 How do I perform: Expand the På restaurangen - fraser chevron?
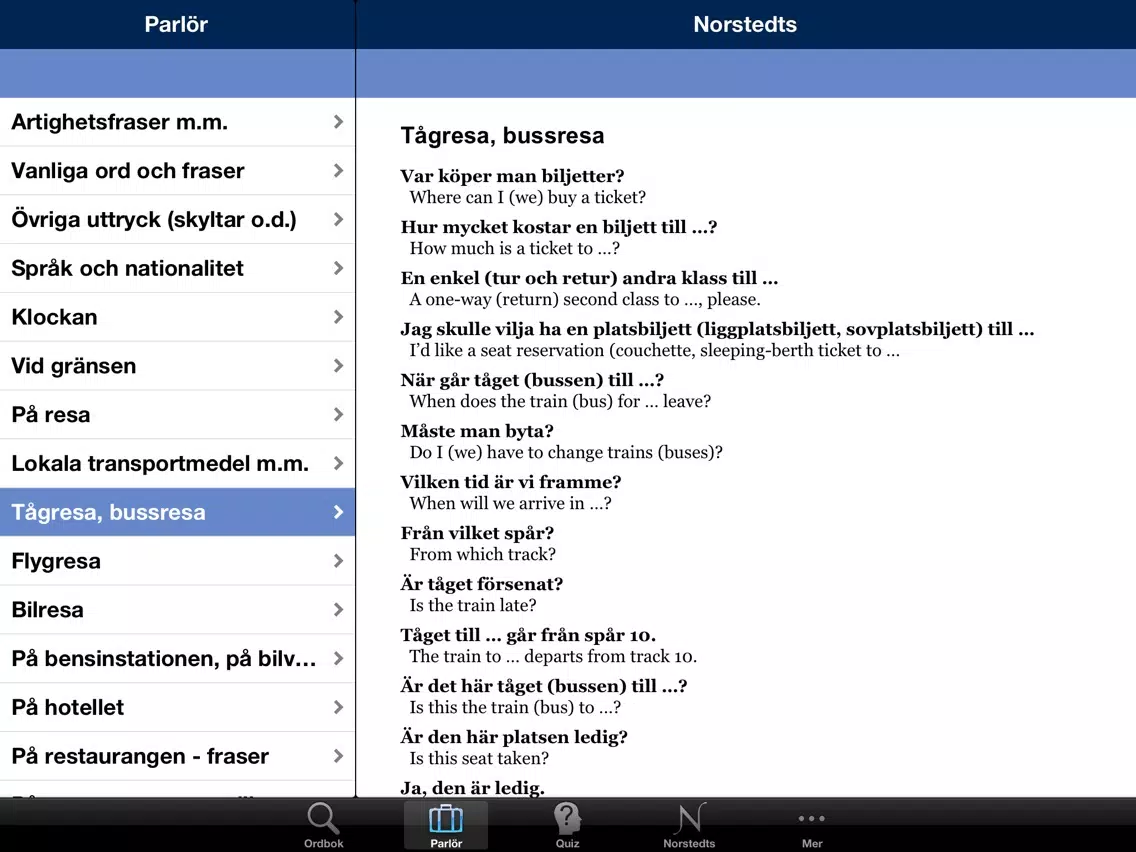pyautogui.click(x=338, y=756)
